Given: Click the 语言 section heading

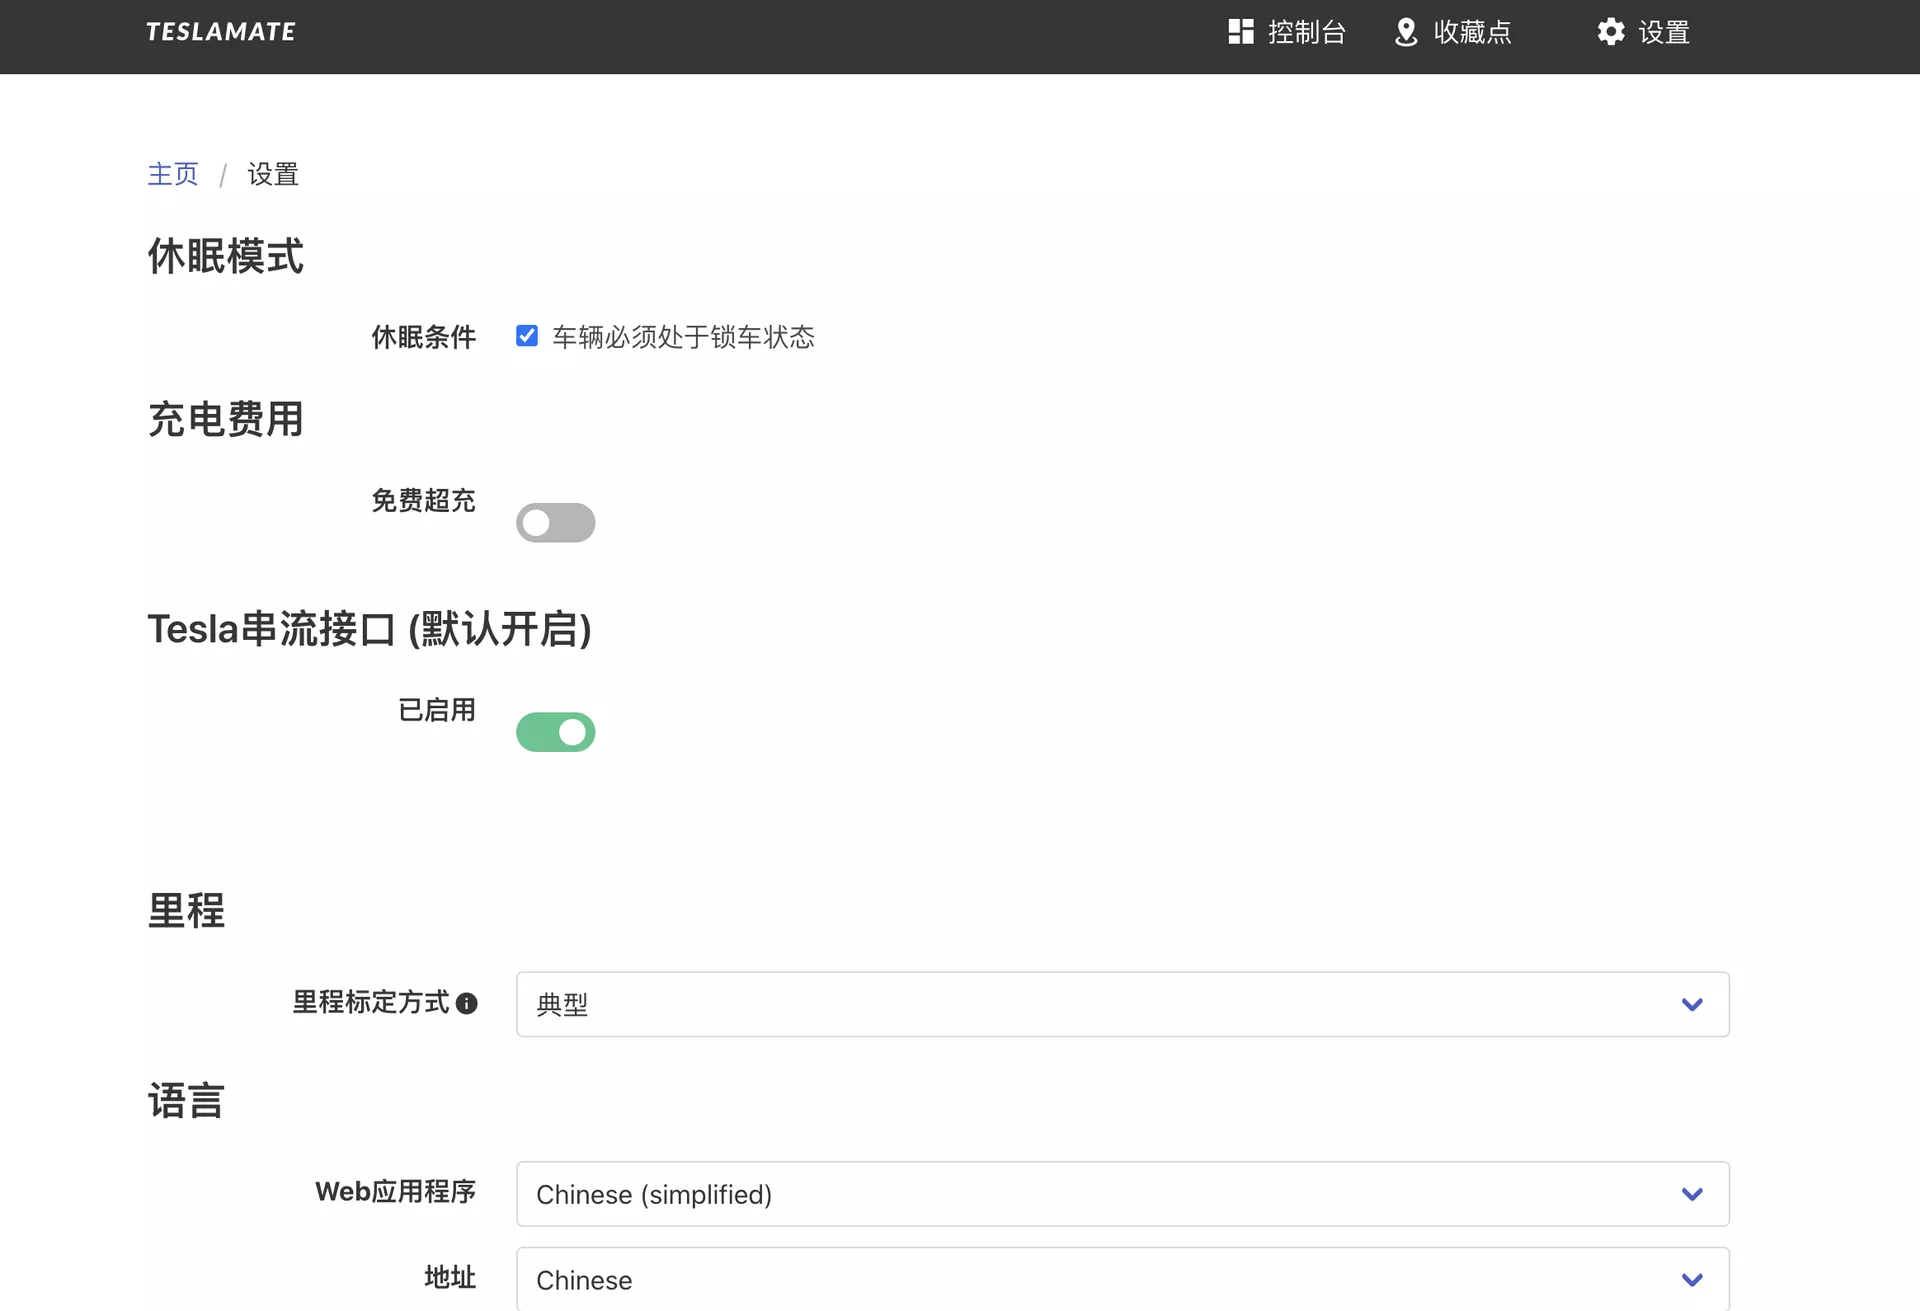Looking at the screenshot, I should (187, 1100).
